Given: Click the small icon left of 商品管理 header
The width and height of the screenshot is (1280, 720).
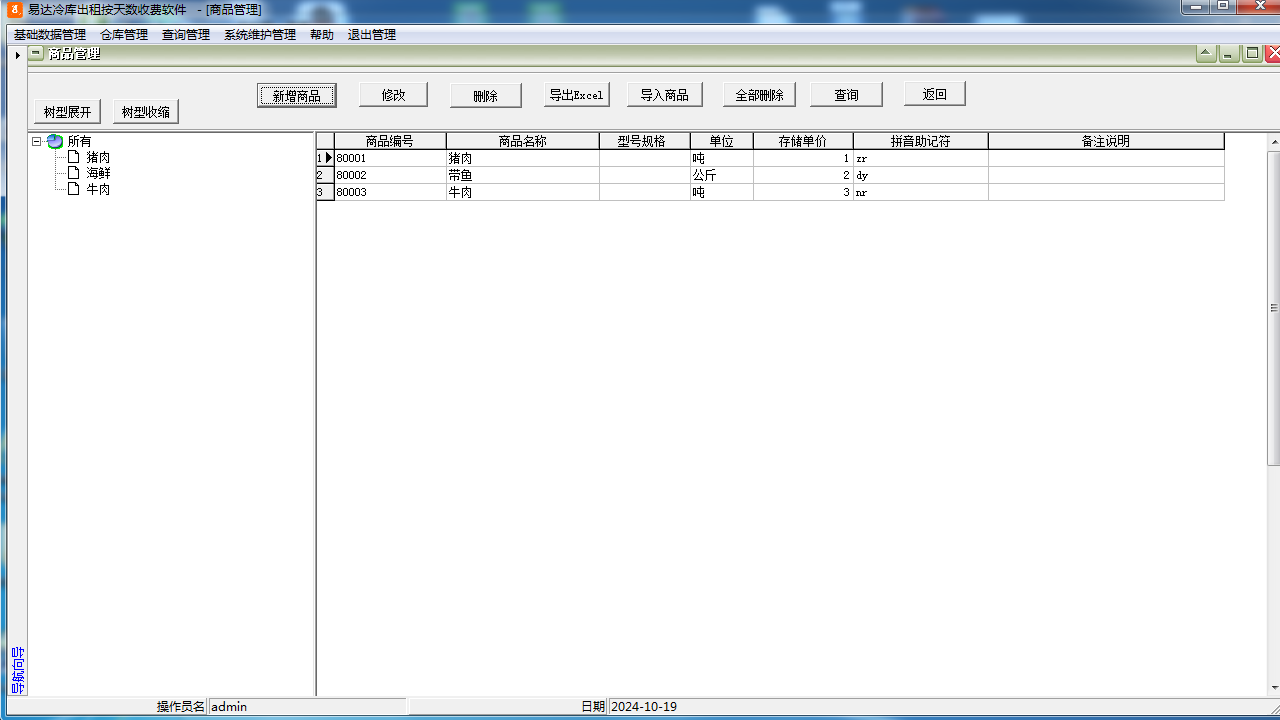Looking at the screenshot, I should 36,54.
